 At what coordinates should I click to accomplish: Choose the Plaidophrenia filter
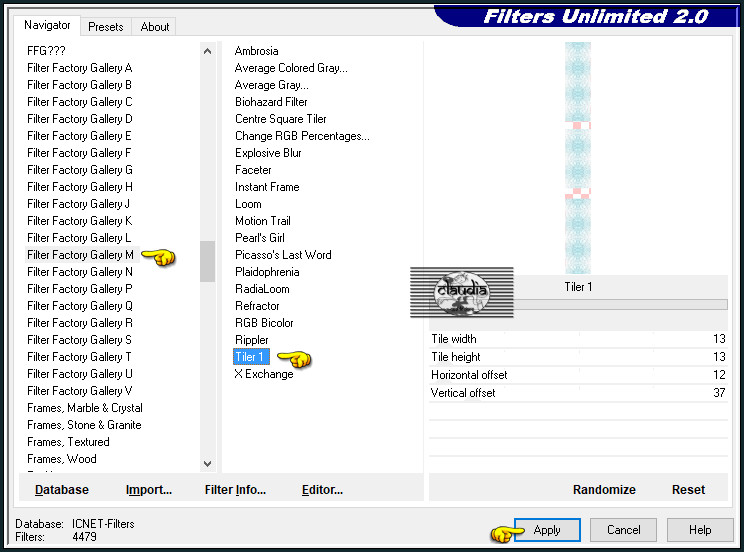pos(267,272)
